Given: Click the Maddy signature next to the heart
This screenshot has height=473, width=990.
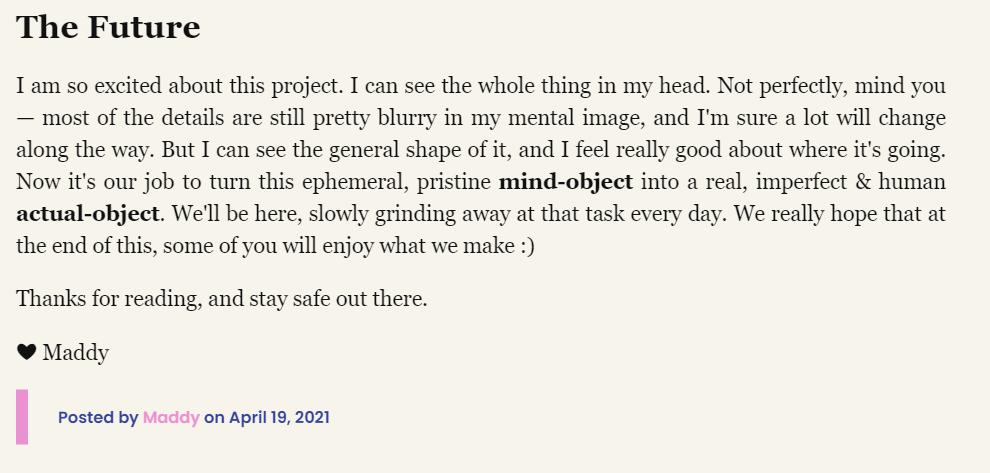Looking at the screenshot, I should pos(76,352).
